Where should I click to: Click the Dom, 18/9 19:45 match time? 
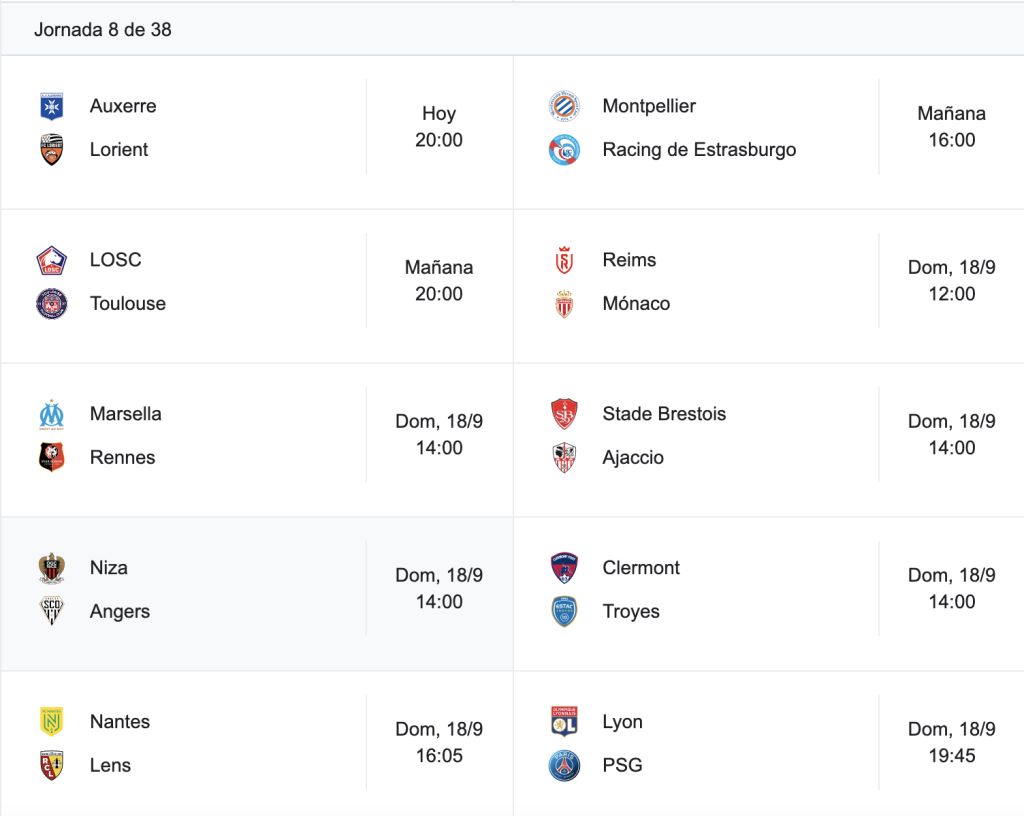(952, 742)
